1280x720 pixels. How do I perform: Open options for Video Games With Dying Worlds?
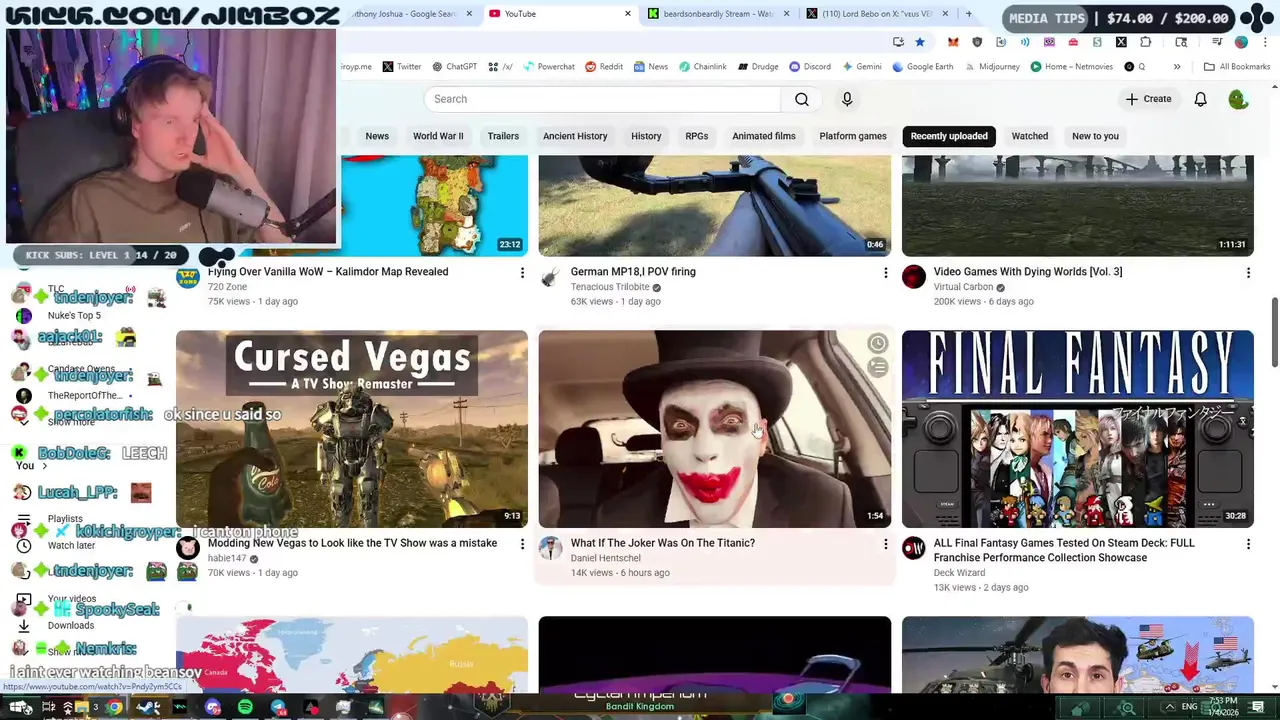1248,272
